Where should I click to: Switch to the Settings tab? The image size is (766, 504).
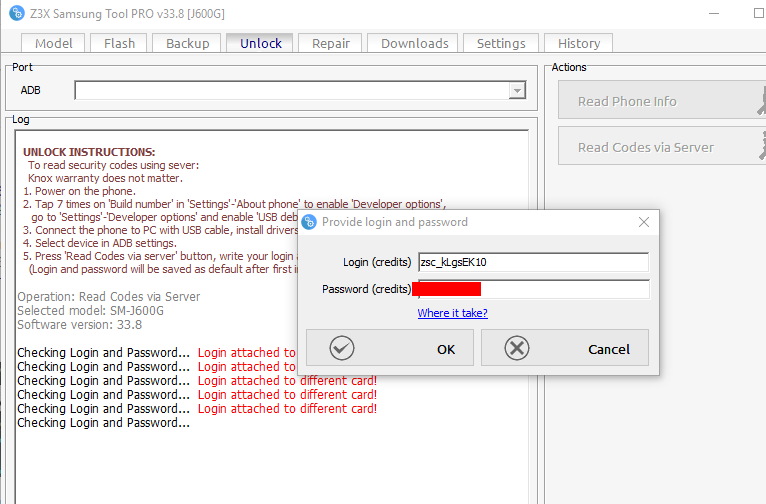pos(501,43)
